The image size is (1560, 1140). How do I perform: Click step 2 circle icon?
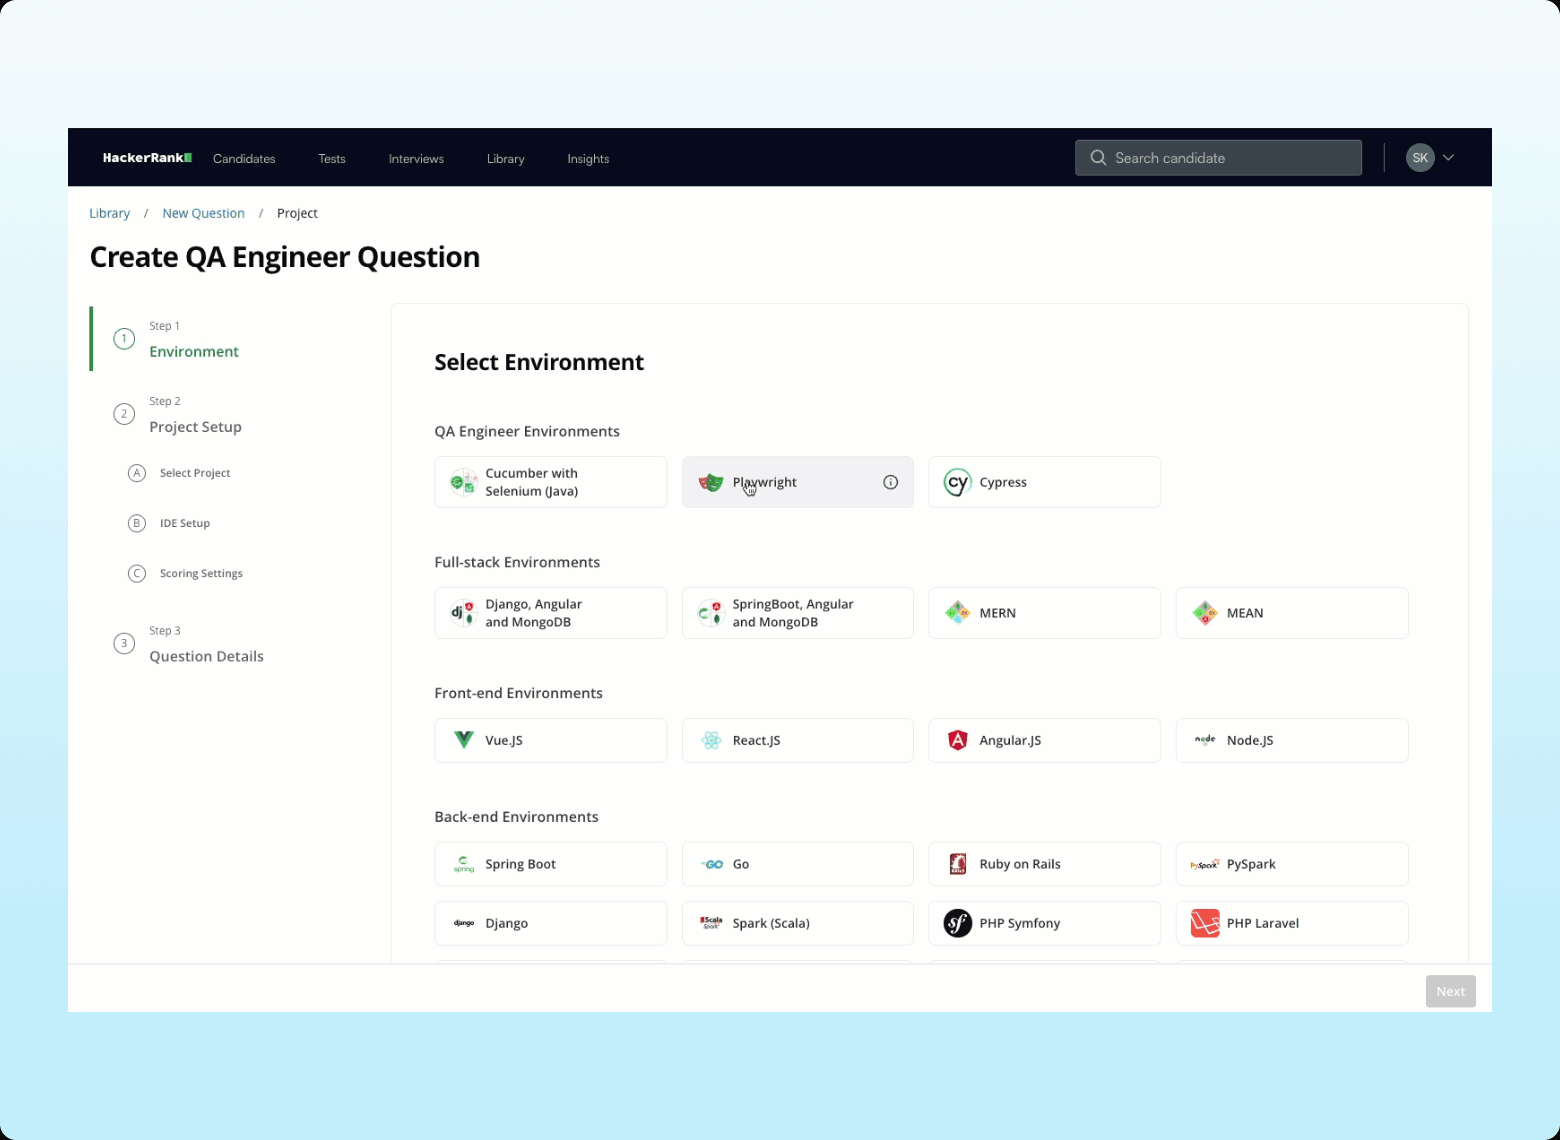124,414
